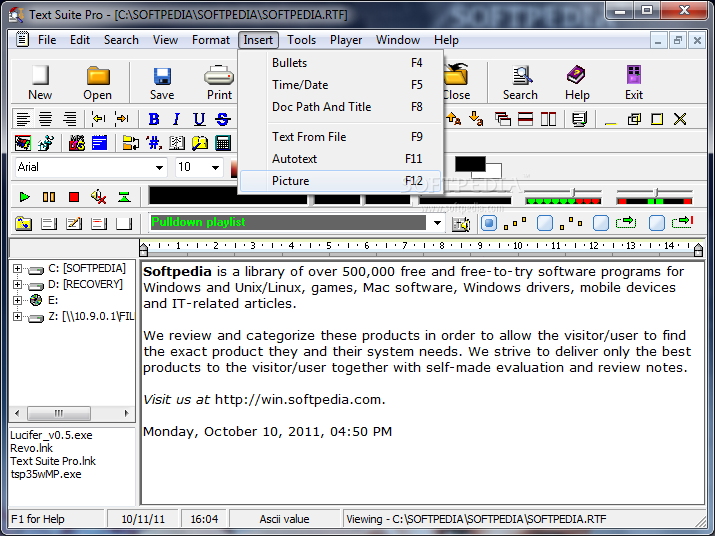The image size is (715, 536).
Task: Toggle underline formatting
Action: [199, 119]
